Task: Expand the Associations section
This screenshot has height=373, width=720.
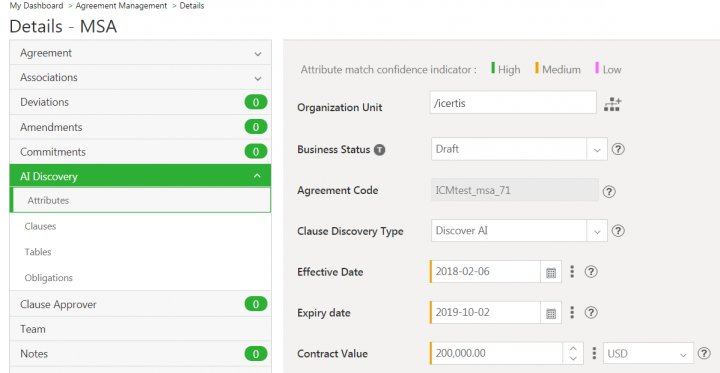Action: (141, 77)
